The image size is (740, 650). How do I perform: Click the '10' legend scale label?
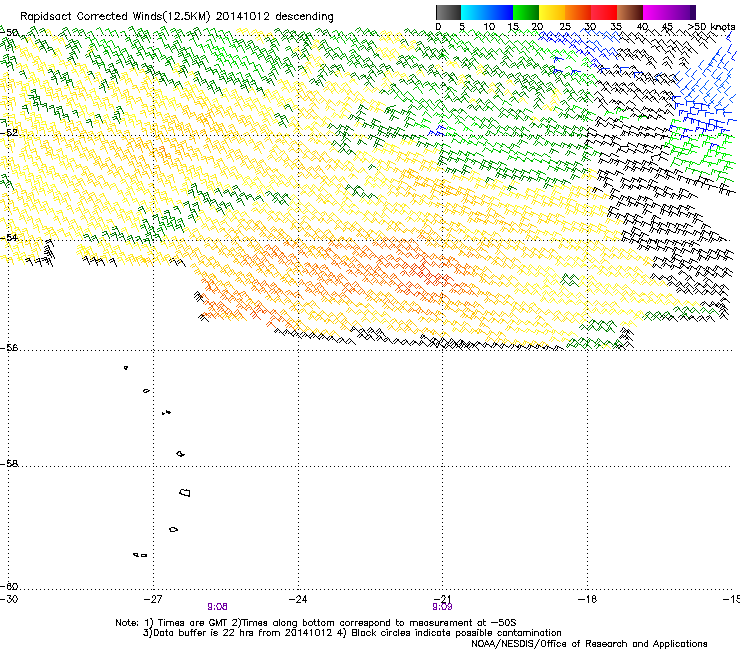coord(489,27)
